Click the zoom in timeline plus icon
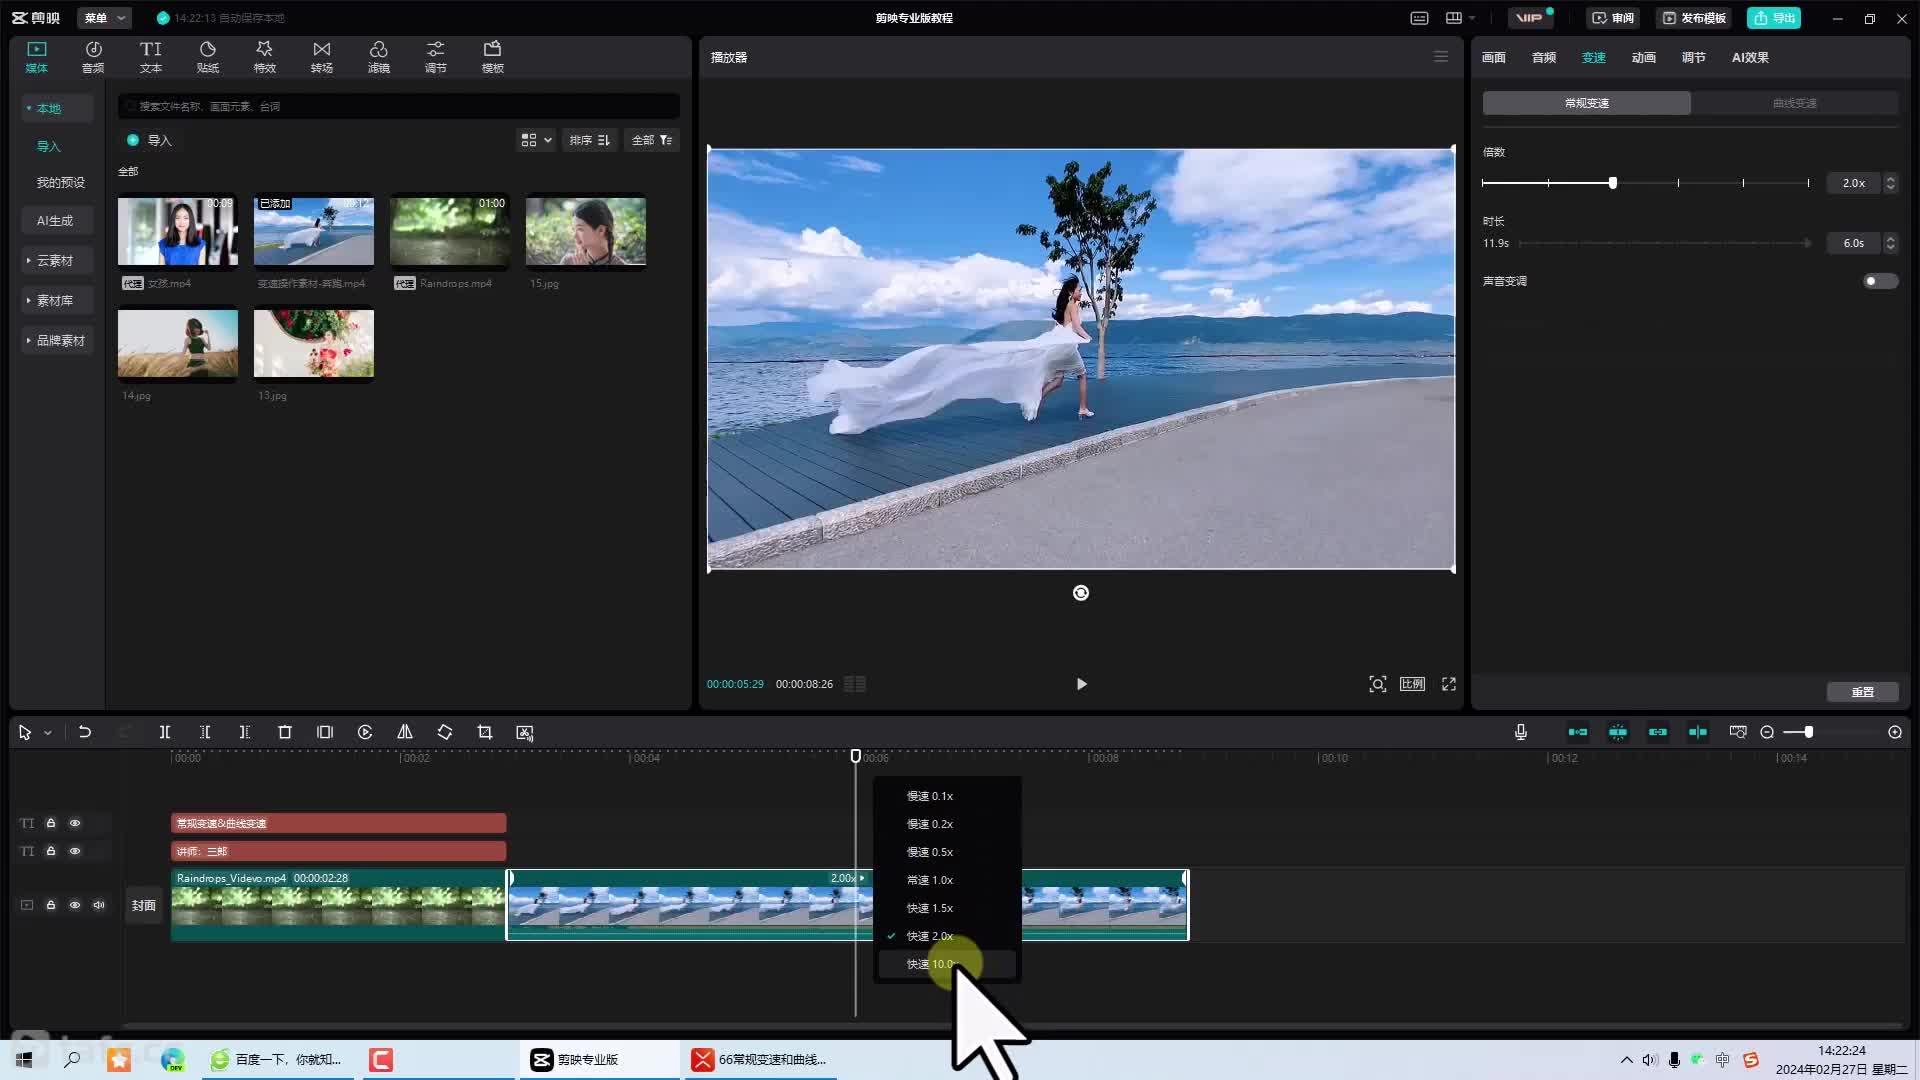1920x1080 pixels. tap(1895, 732)
